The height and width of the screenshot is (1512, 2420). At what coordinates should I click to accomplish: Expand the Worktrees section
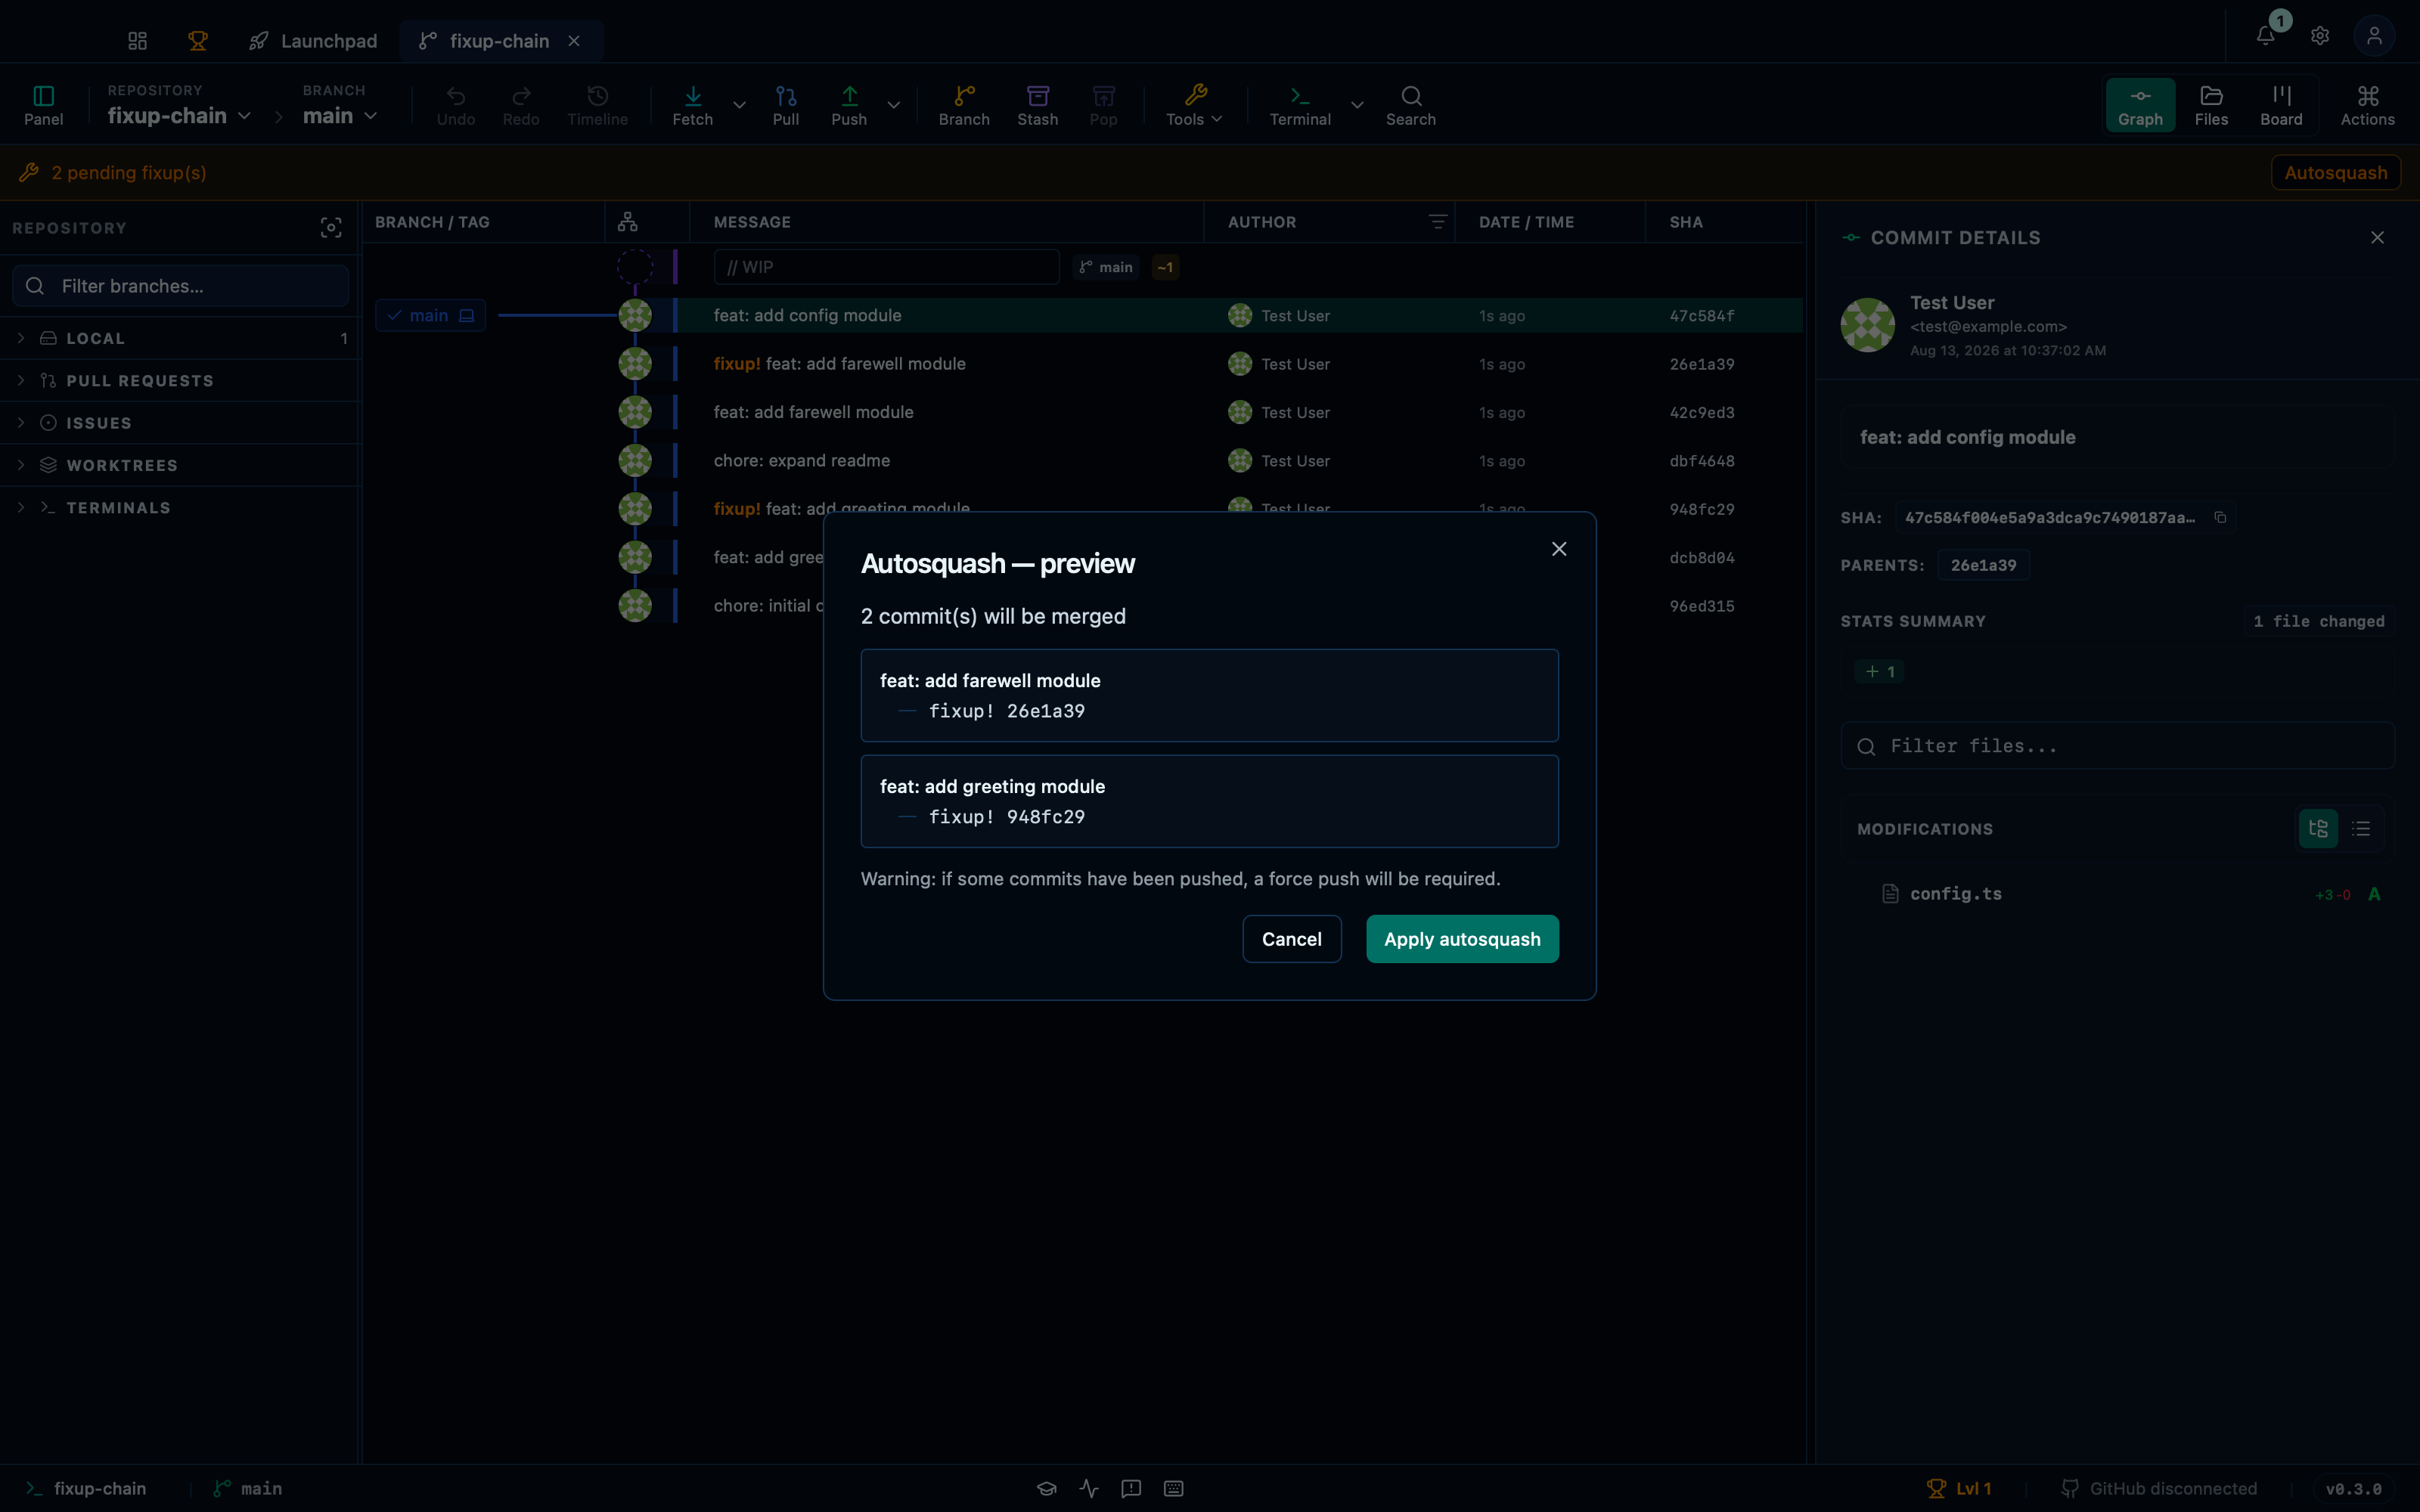tap(180, 465)
